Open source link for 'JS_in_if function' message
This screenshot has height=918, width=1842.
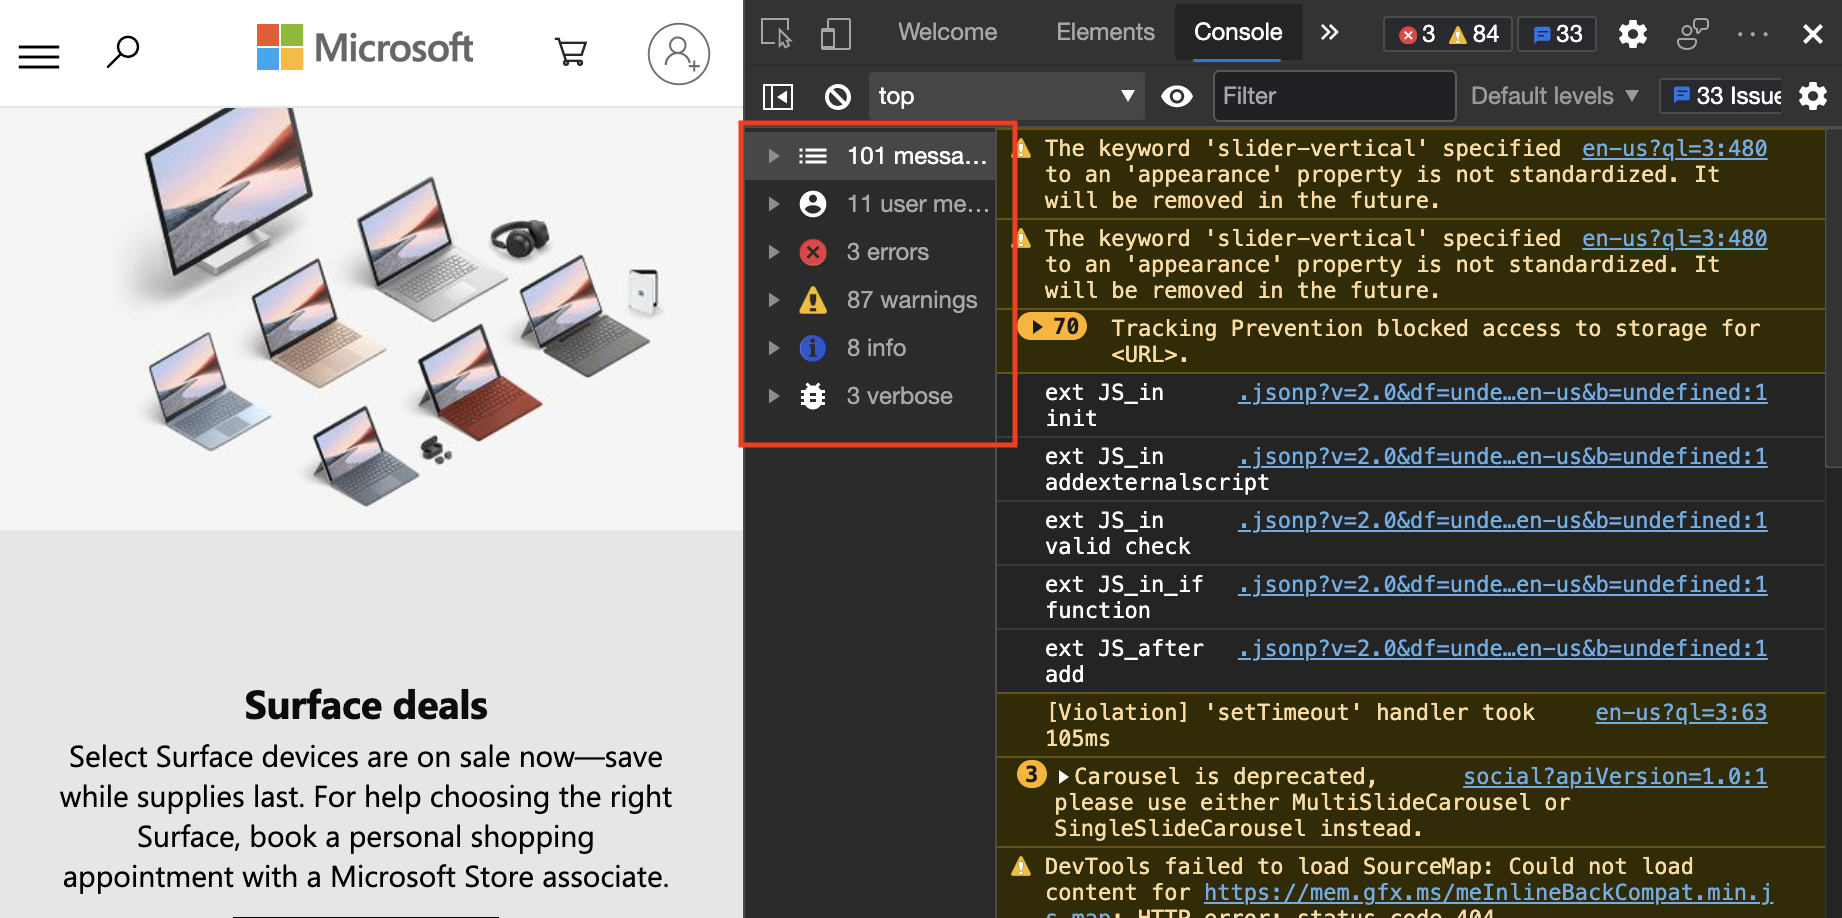[1502, 585]
